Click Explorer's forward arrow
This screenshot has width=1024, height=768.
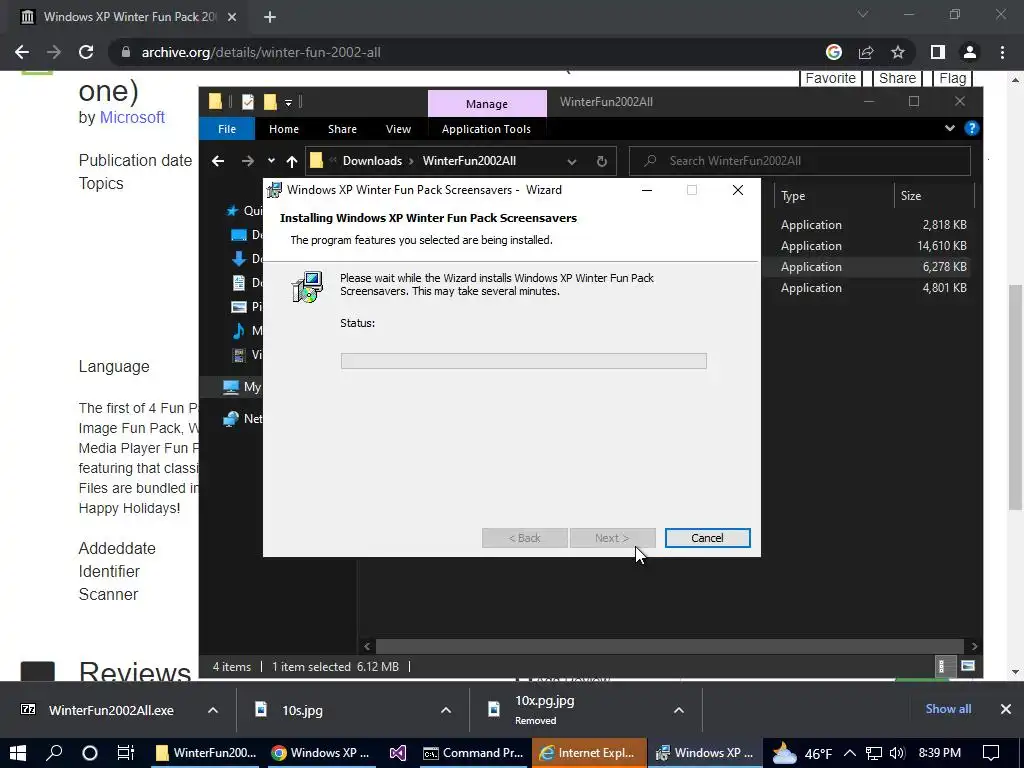coord(248,161)
